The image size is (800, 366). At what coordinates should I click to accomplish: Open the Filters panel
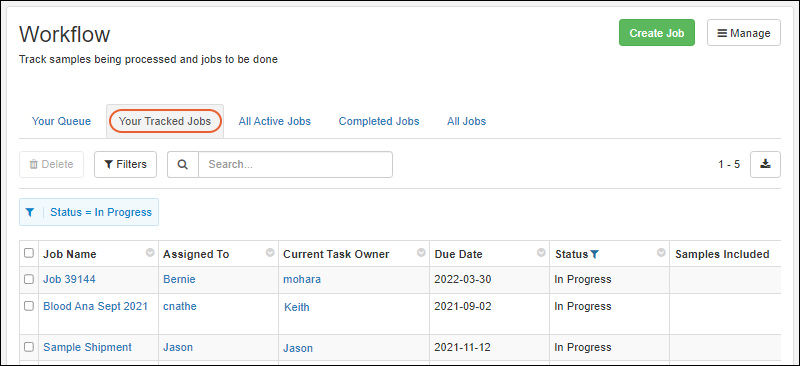coord(126,164)
